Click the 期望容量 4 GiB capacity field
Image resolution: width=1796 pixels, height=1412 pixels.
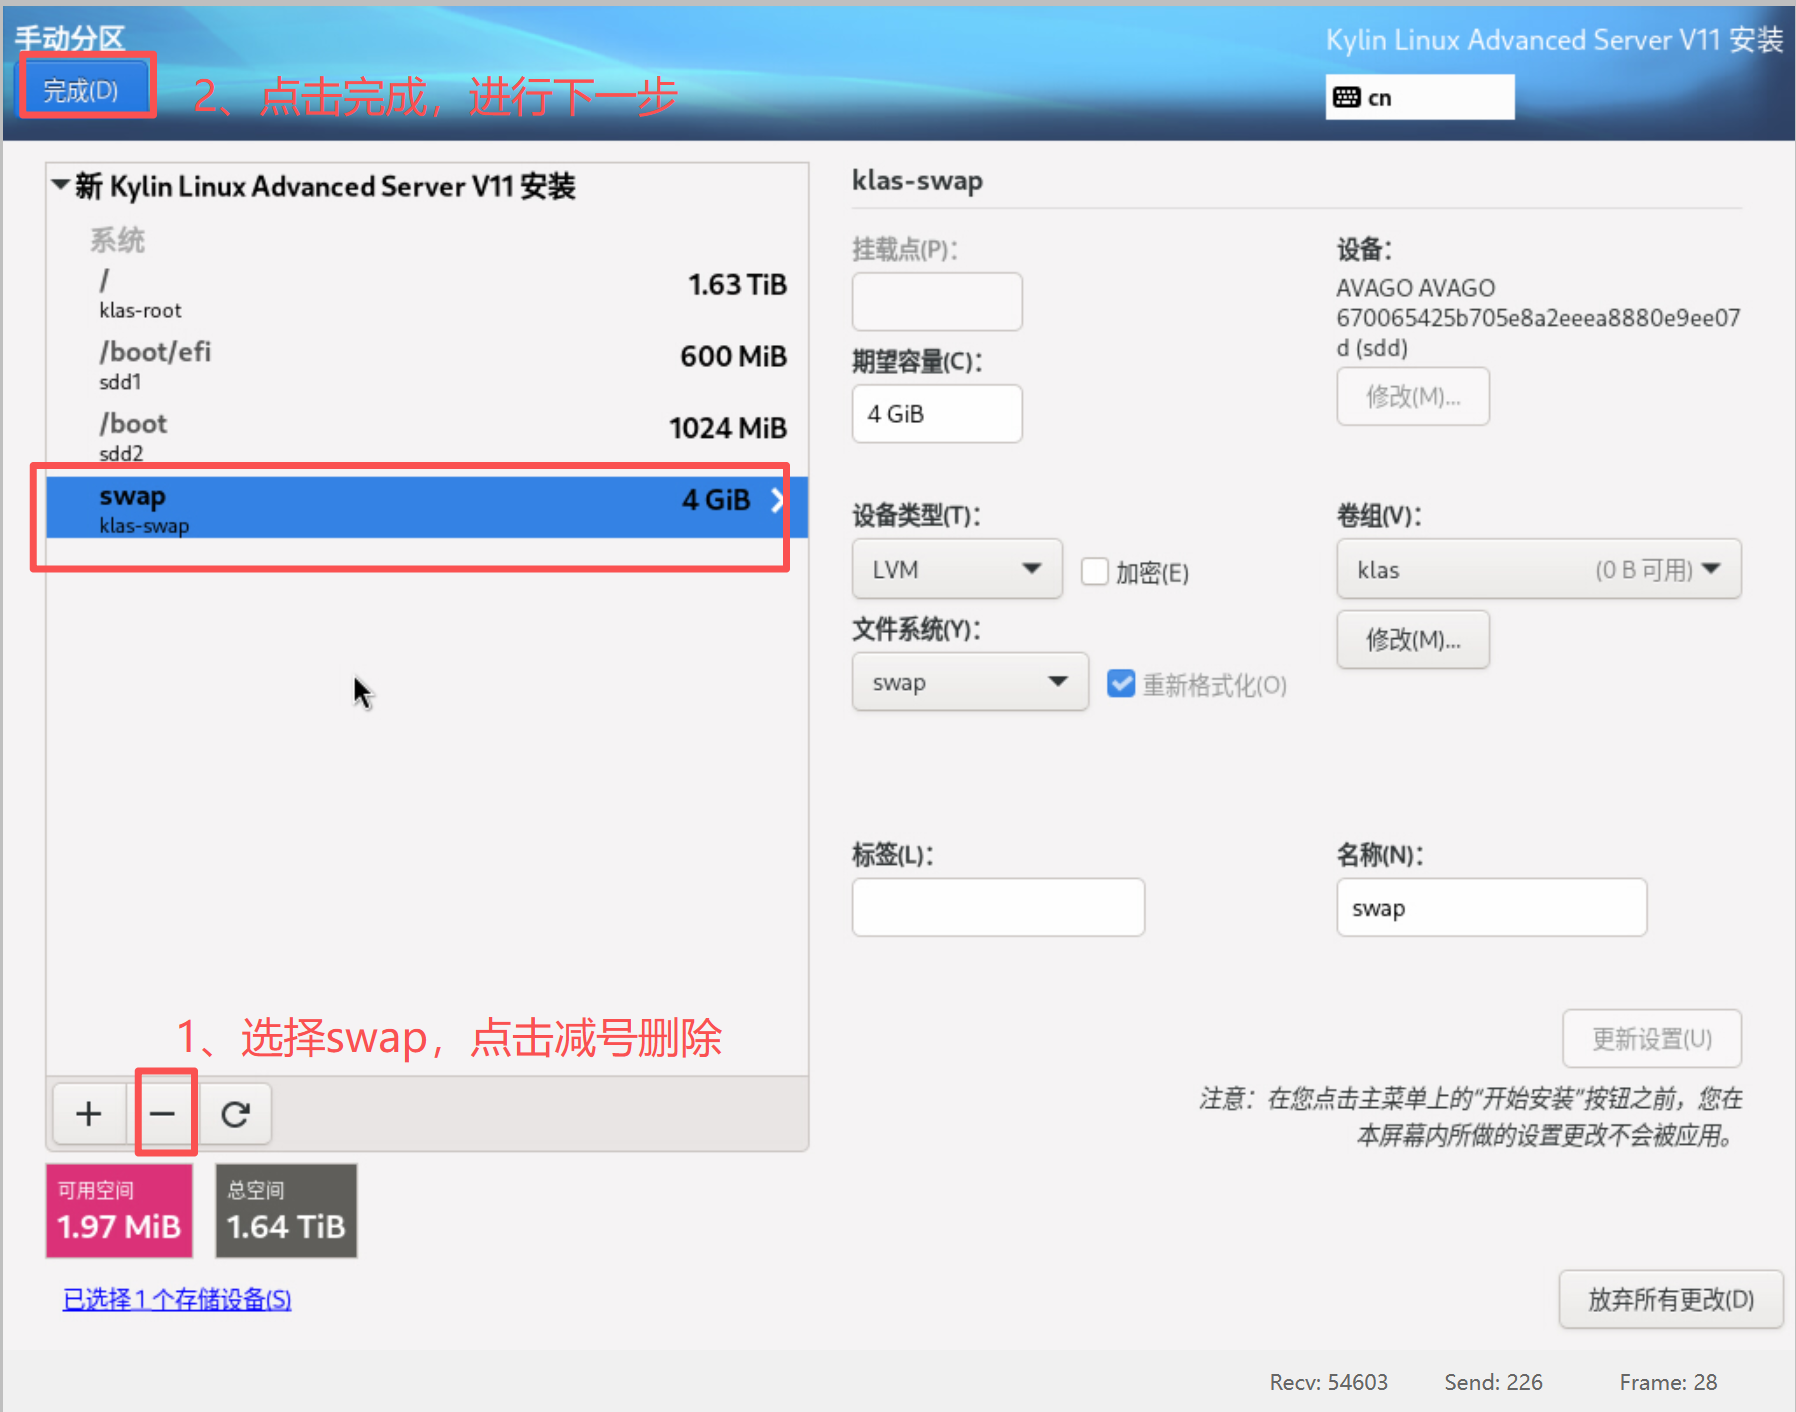(x=936, y=414)
